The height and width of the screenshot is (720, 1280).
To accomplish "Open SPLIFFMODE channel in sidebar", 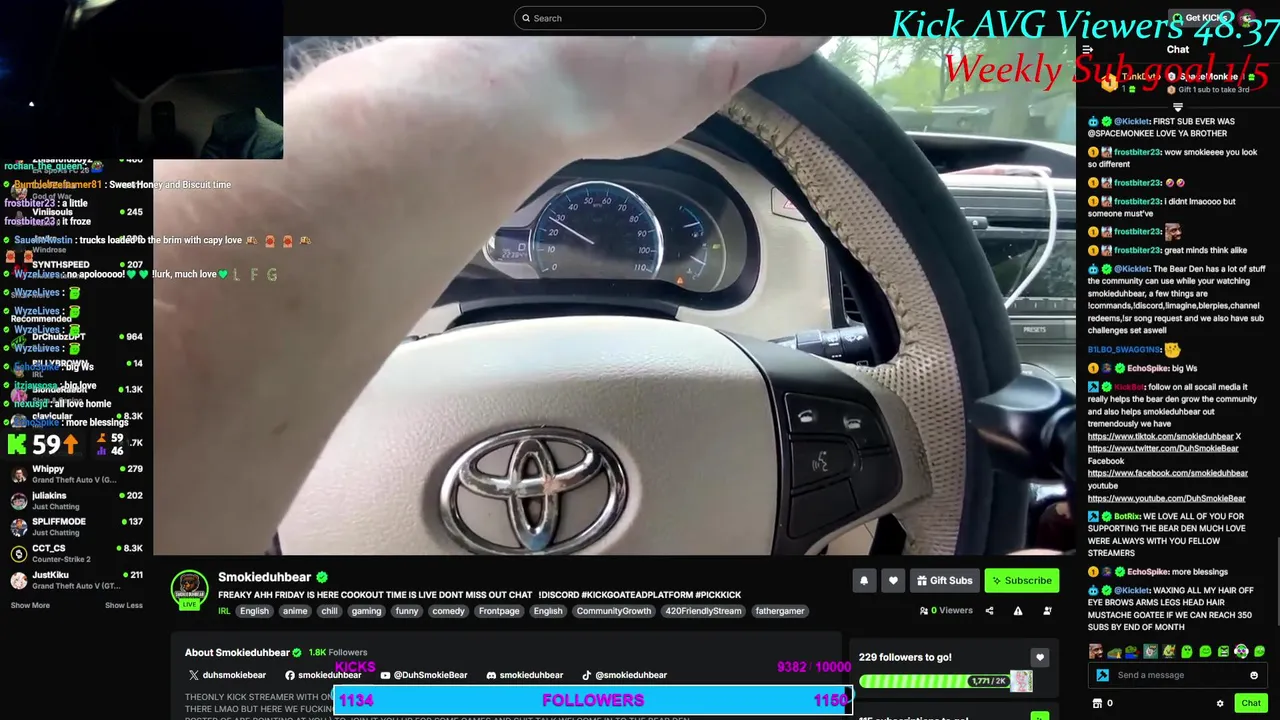I will [x=76, y=527].
